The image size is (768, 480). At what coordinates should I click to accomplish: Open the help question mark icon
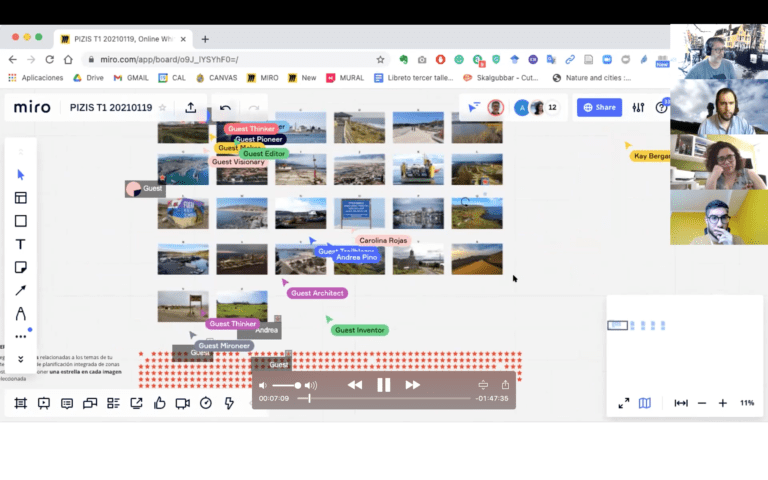click(x=661, y=107)
